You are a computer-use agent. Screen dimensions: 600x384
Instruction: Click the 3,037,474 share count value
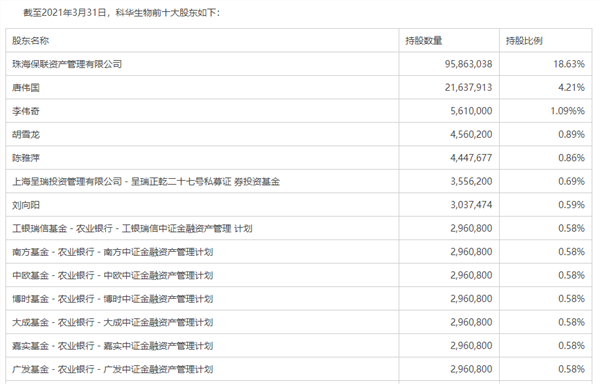[471, 205]
